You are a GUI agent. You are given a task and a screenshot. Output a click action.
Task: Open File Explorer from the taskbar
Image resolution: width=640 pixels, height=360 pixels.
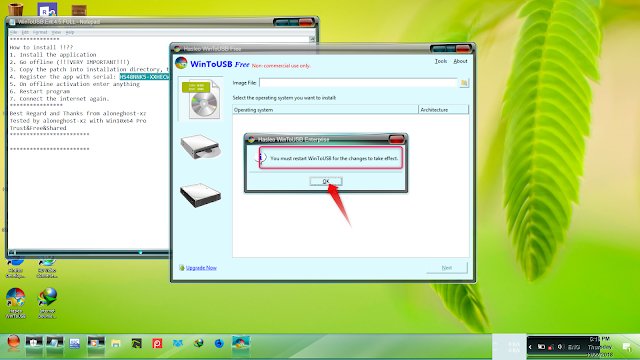(x=116, y=344)
